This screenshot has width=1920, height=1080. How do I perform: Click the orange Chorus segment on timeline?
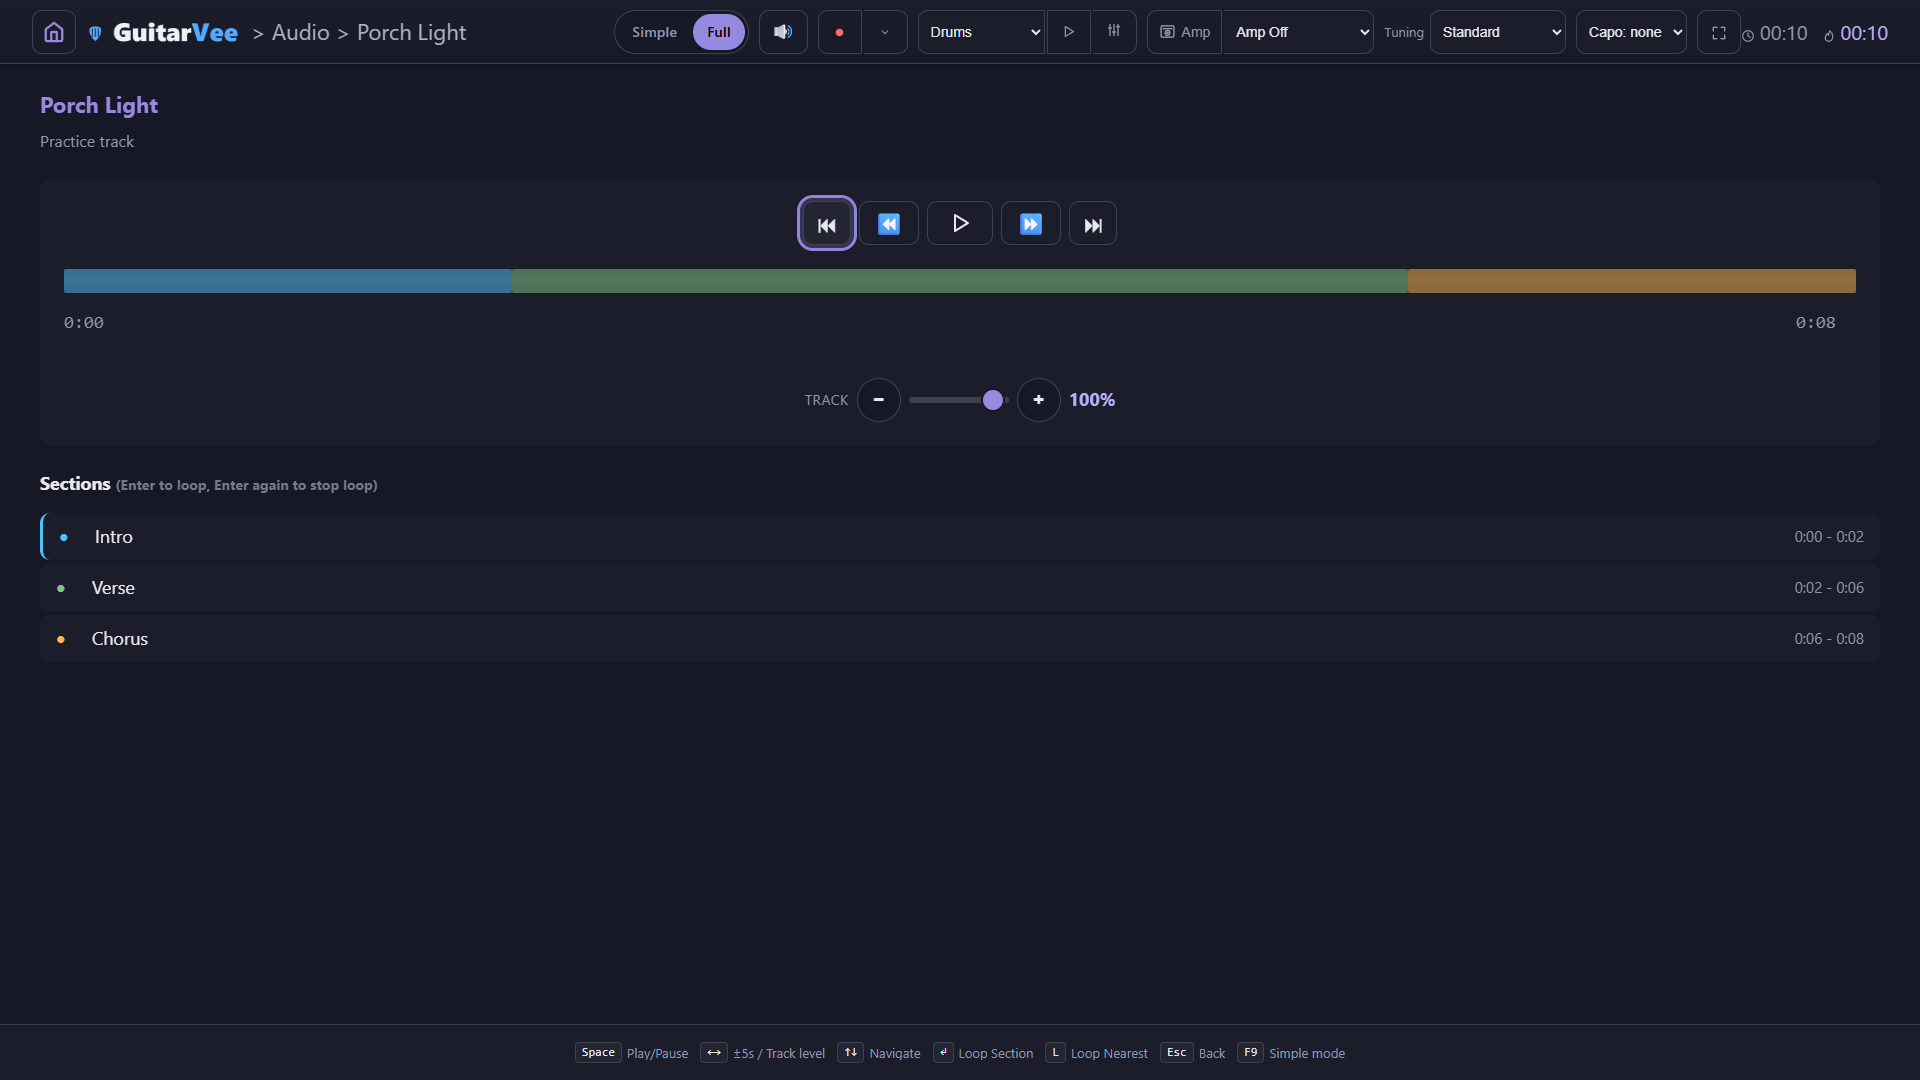1632,281
